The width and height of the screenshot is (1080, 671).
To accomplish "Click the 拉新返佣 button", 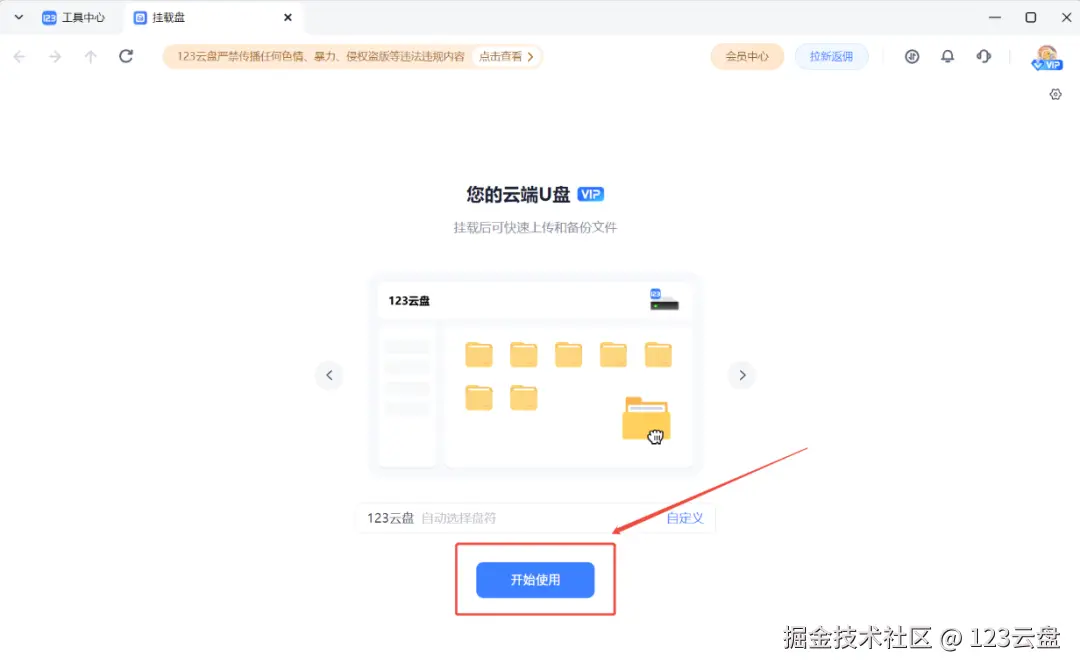I will coord(831,56).
